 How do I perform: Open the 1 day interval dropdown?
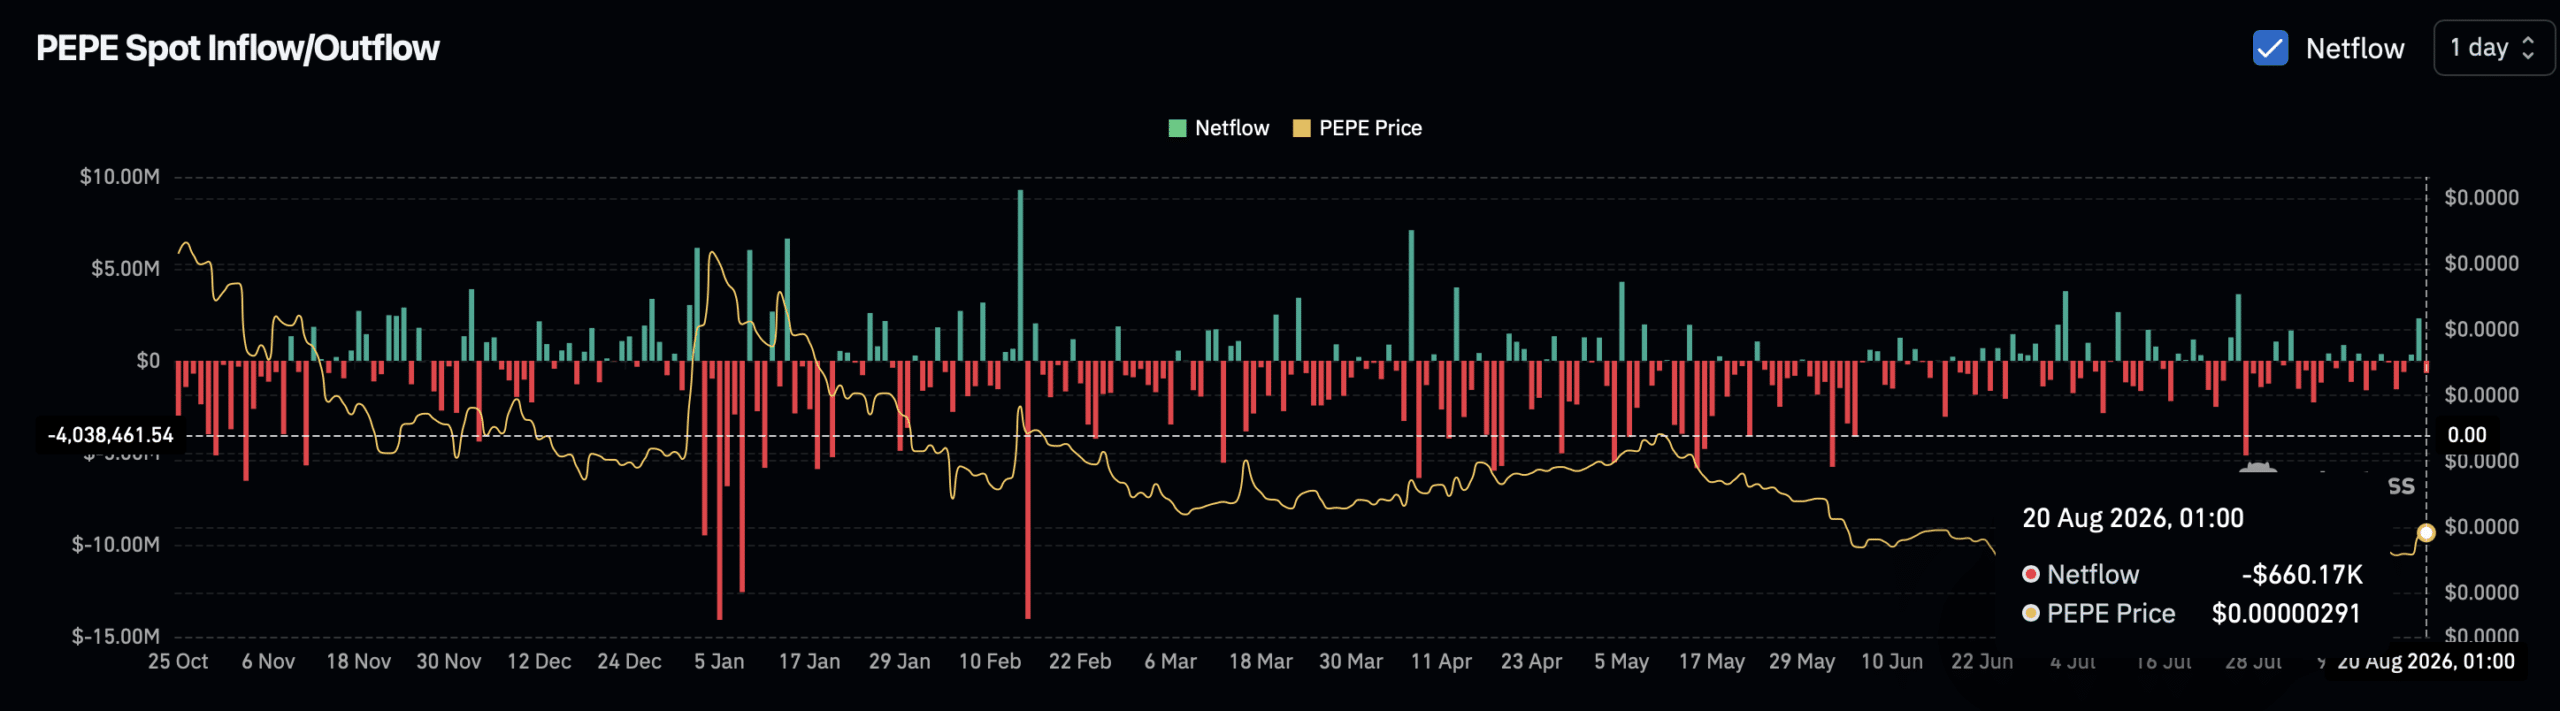pyautogui.click(x=2493, y=48)
